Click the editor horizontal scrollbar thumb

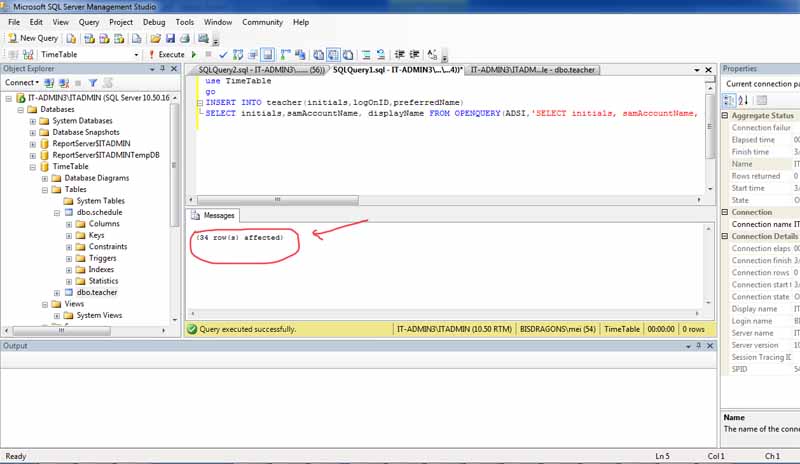278,200
